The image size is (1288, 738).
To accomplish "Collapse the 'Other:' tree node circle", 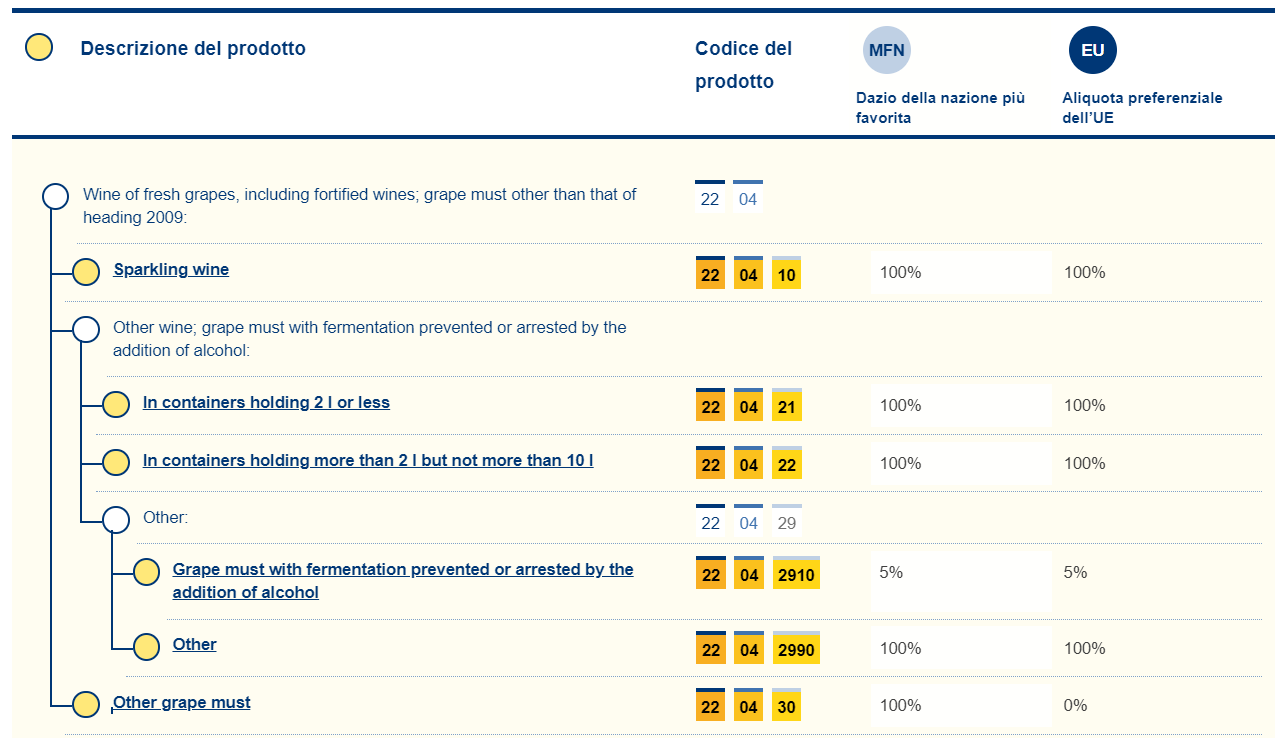I will pos(116,519).
